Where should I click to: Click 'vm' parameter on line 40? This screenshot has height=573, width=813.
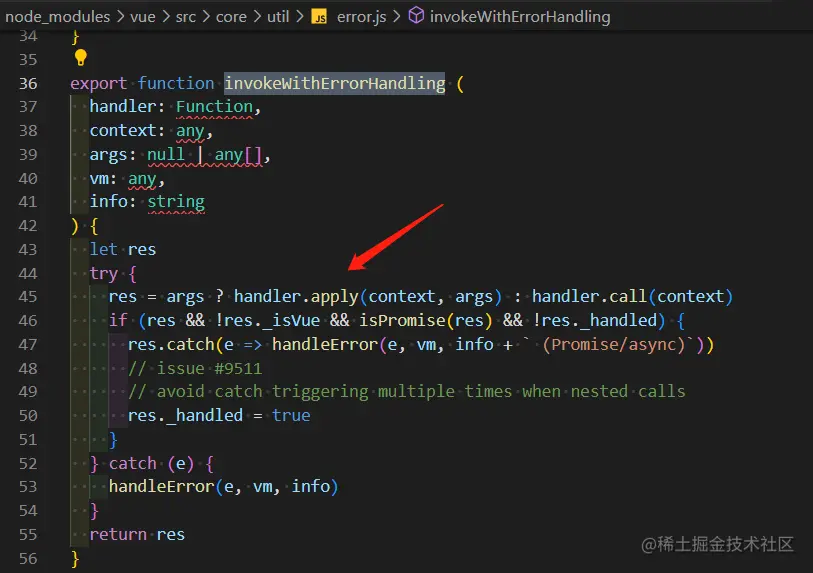(x=99, y=179)
